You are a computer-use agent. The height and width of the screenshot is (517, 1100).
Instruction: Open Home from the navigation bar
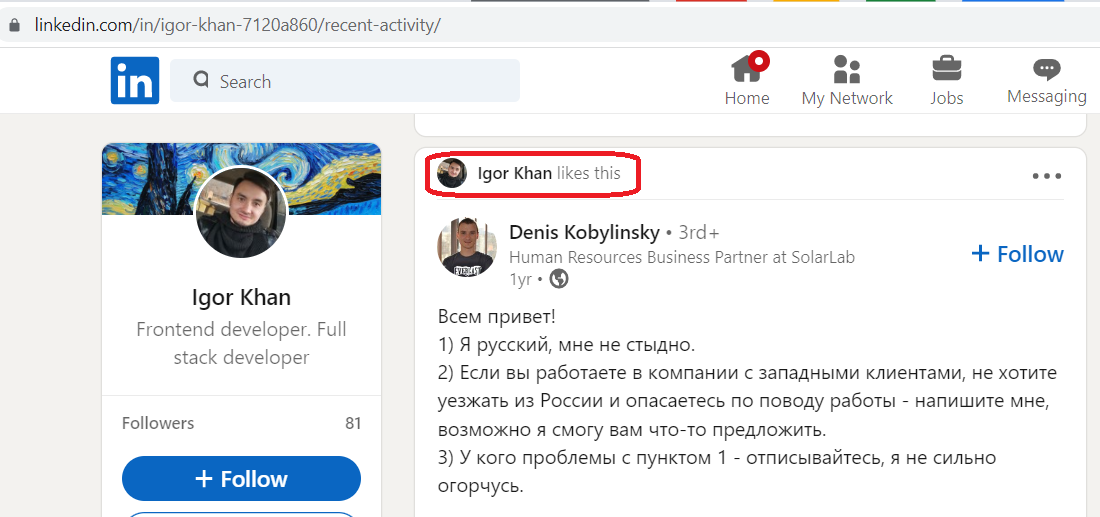pyautogui.click(x=747, y=80)
